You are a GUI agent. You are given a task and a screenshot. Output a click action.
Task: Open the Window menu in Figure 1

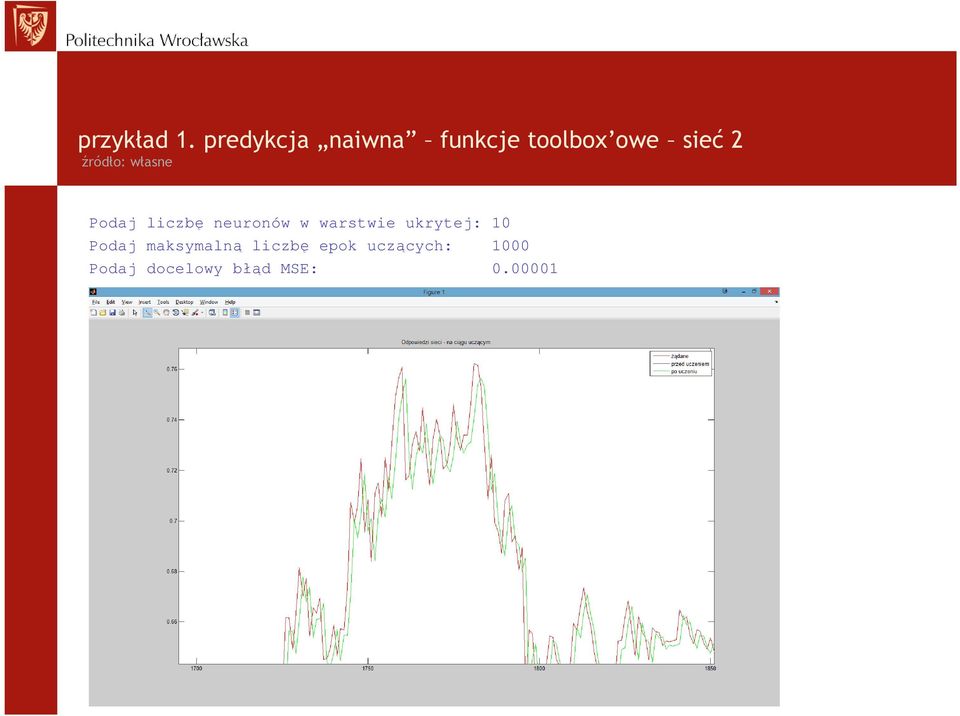(209, 302)
